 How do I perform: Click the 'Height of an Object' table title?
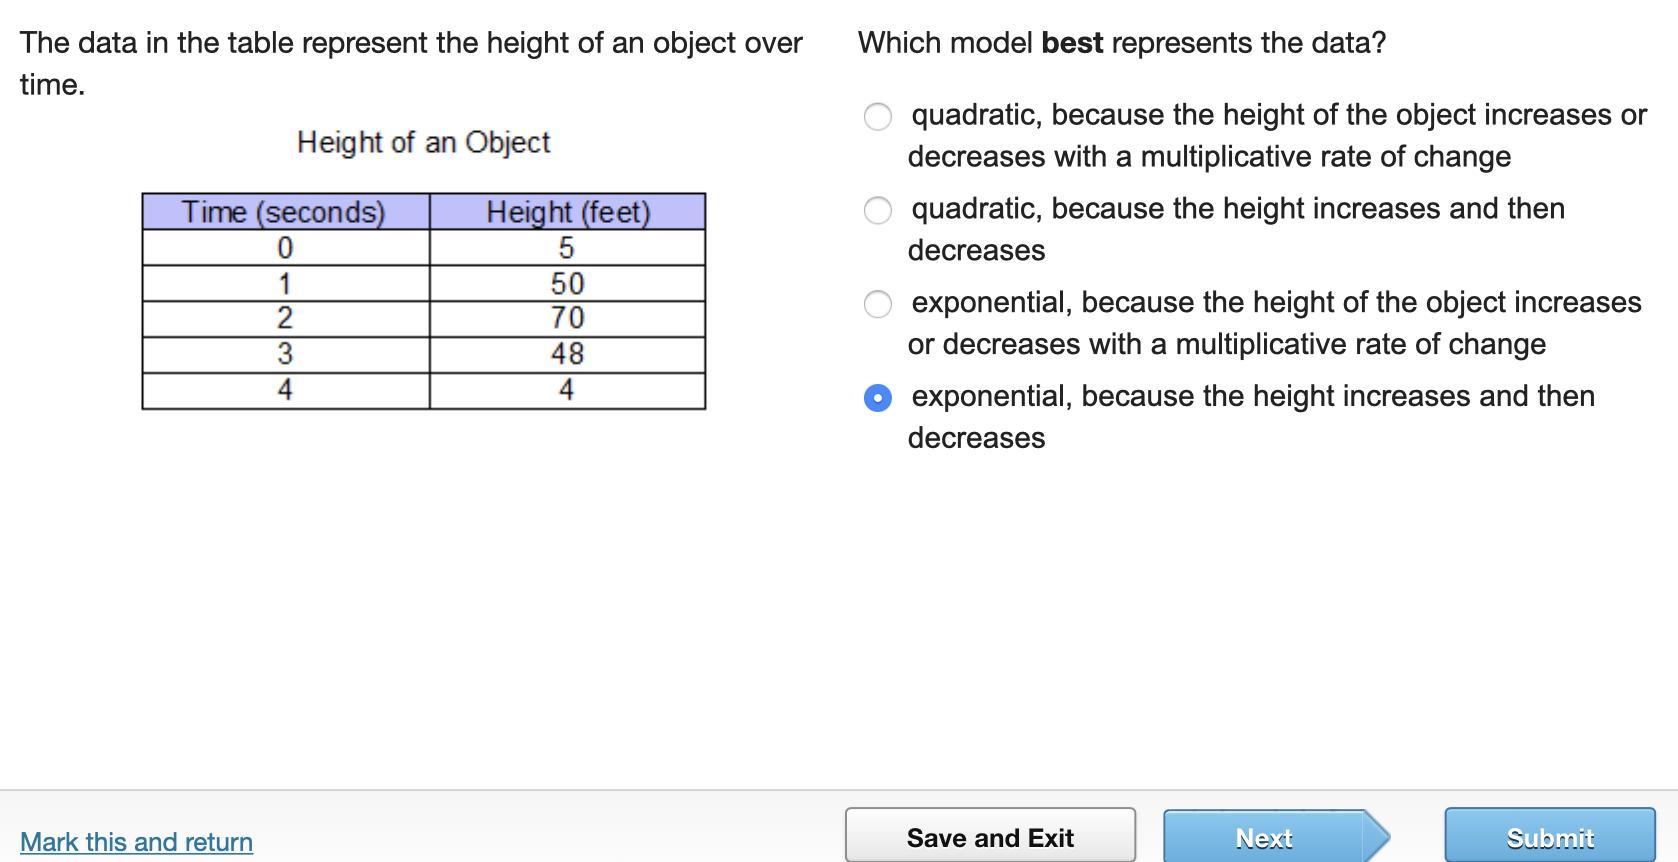pos(423,143)
